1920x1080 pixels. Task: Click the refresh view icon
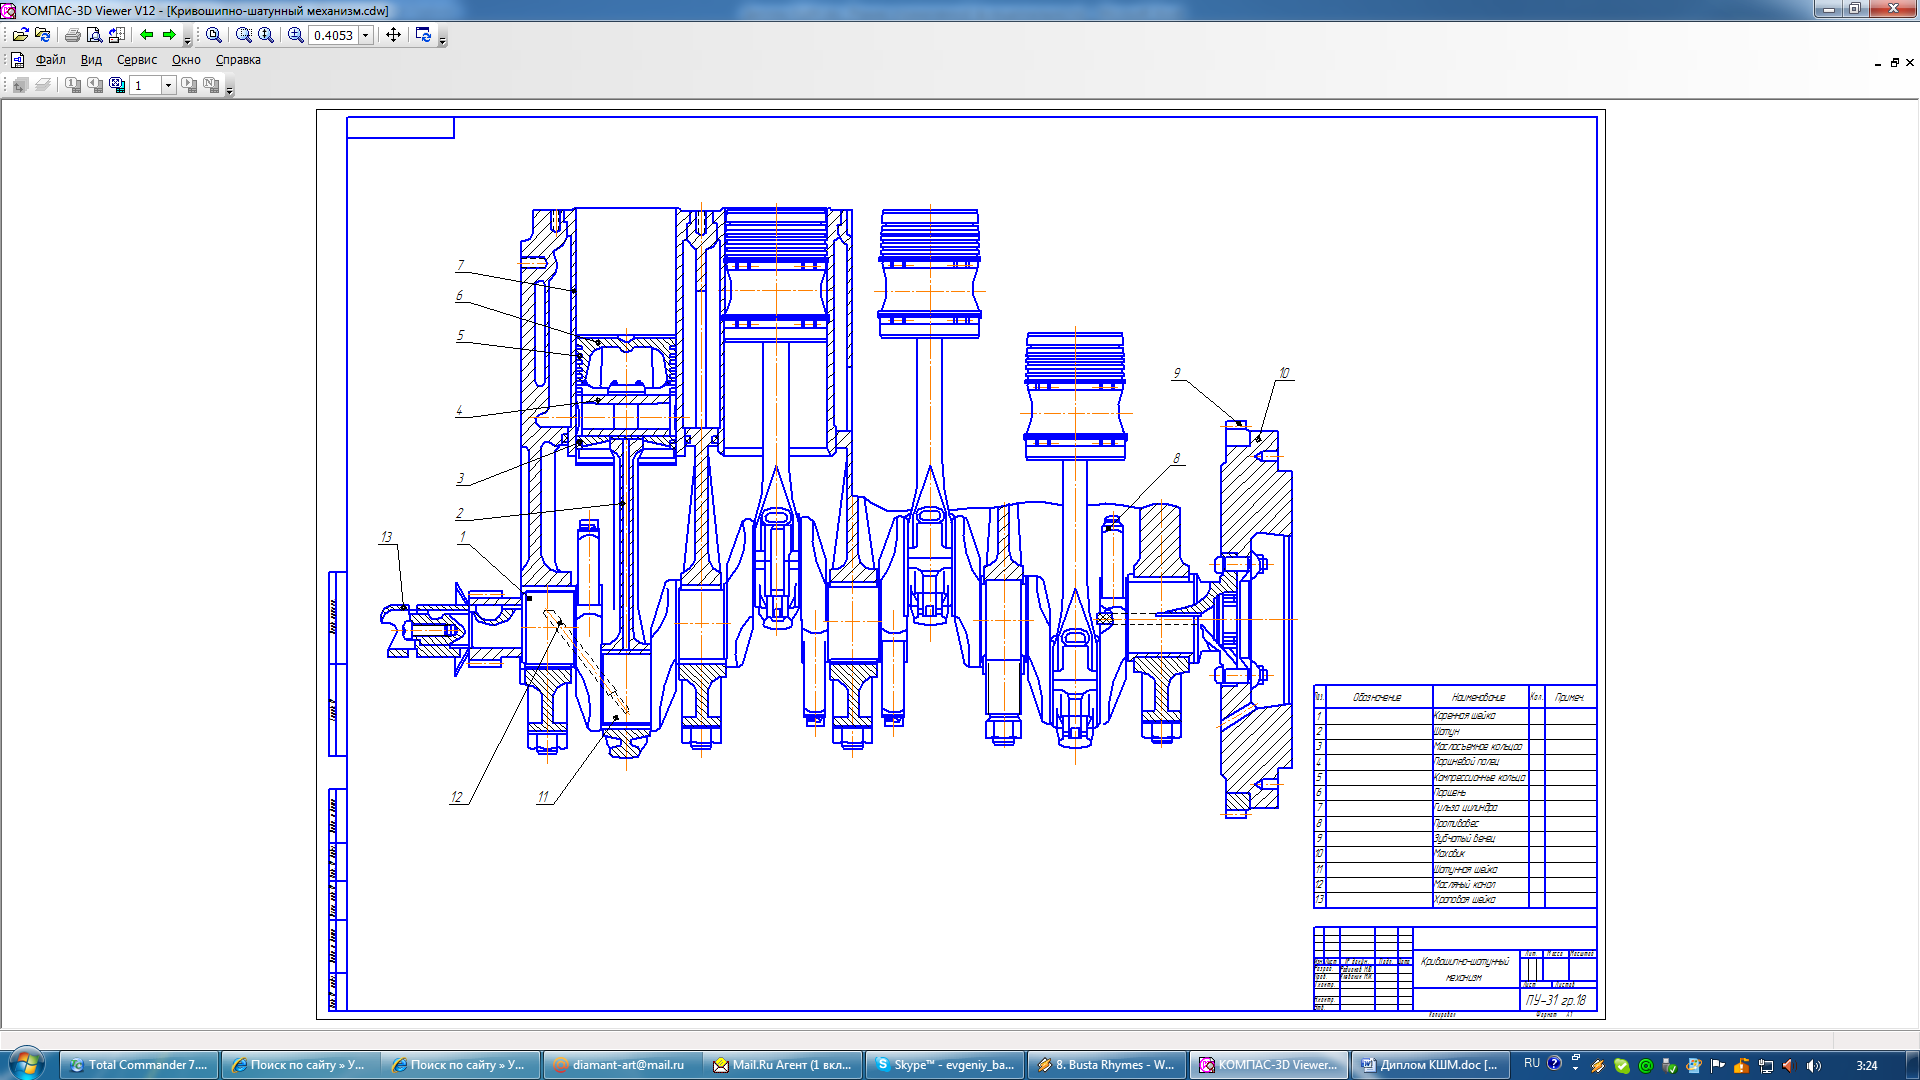coord(423,35)
